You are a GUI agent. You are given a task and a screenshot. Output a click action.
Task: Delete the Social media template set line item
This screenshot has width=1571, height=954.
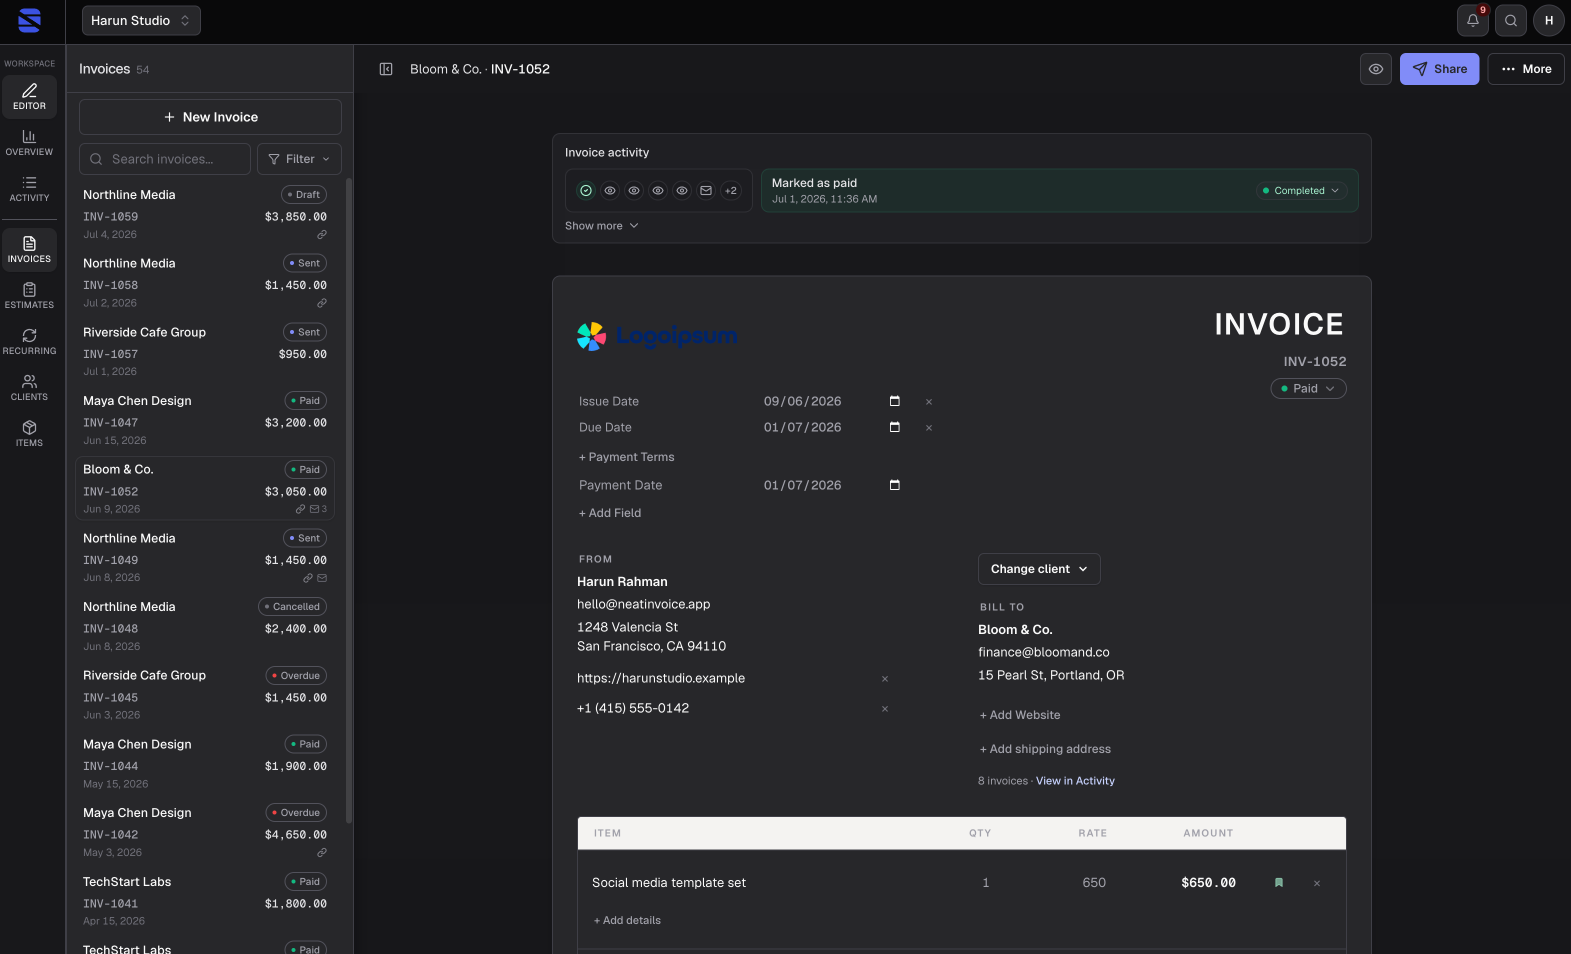point(1317,884)
